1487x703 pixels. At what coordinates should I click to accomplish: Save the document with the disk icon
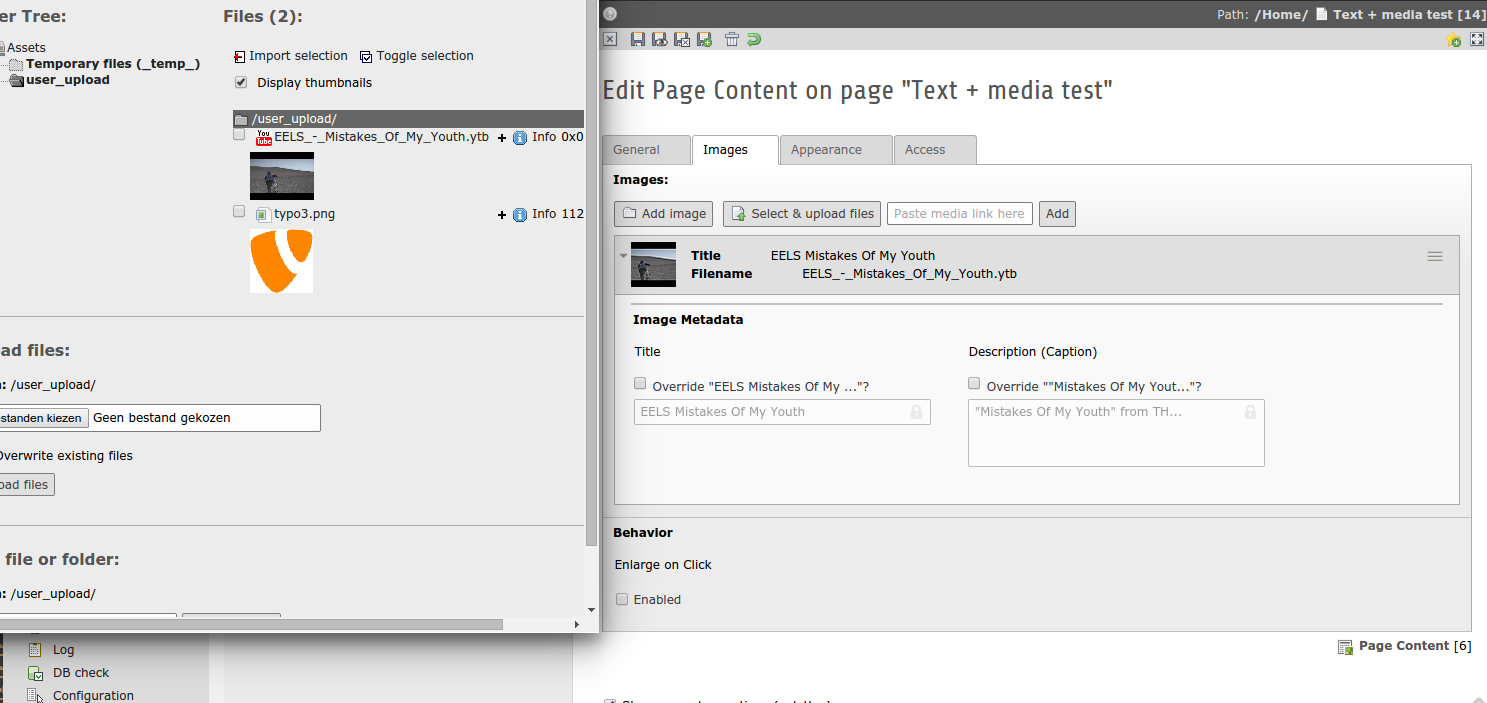click(x=637, y=40)
